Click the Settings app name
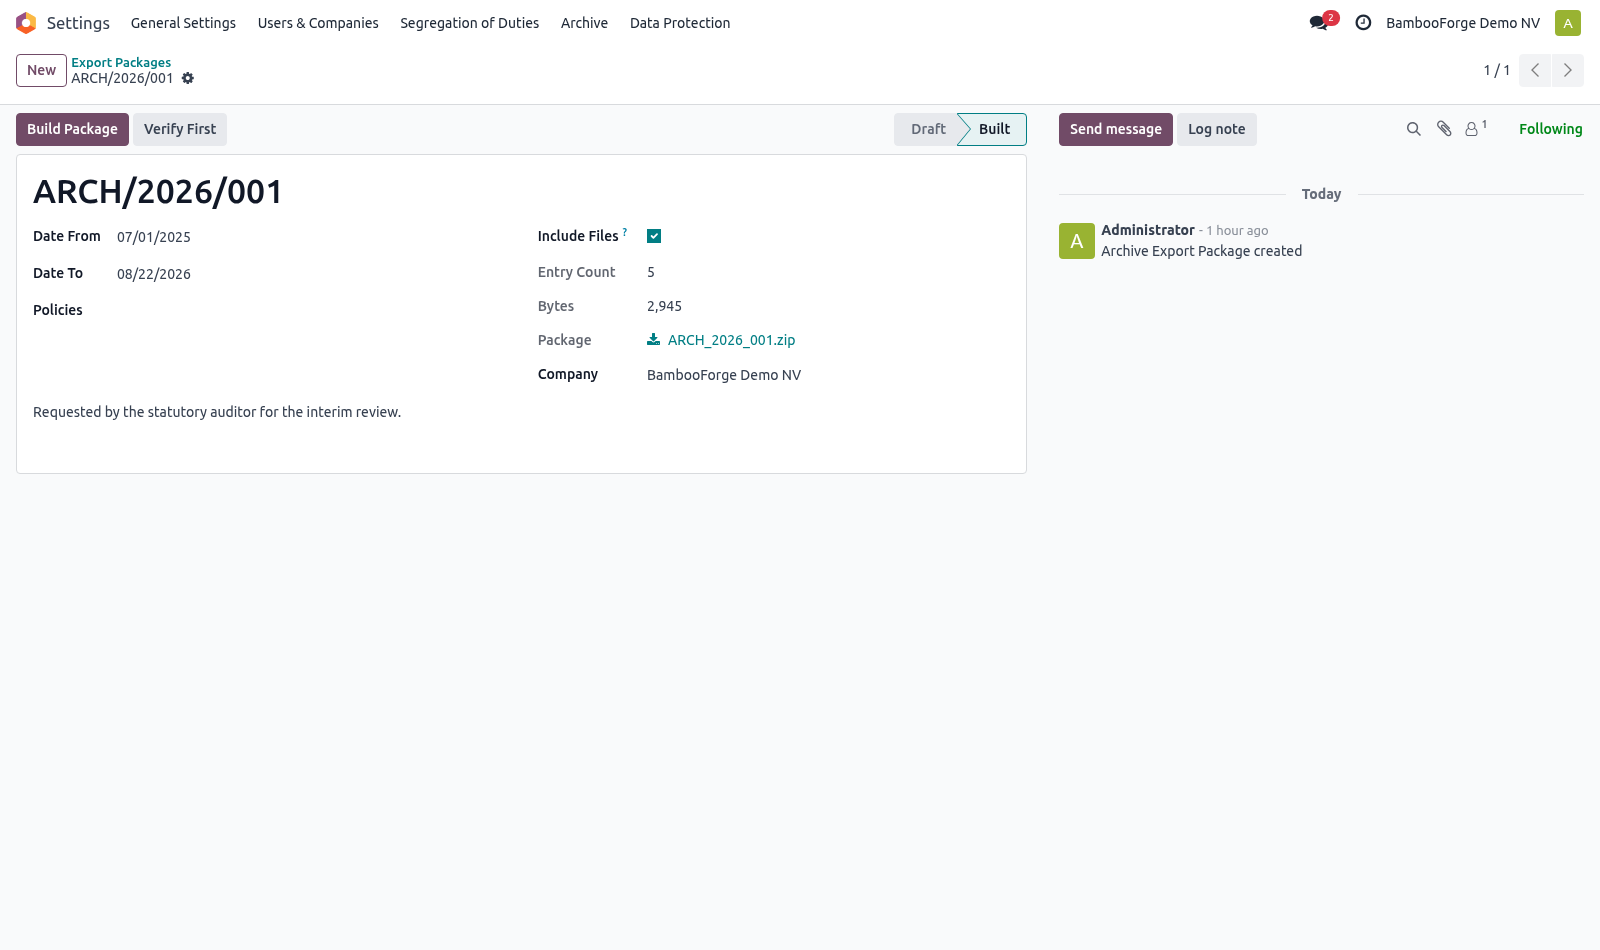This screenshot has height=950, width=1600. coord(78,23)
